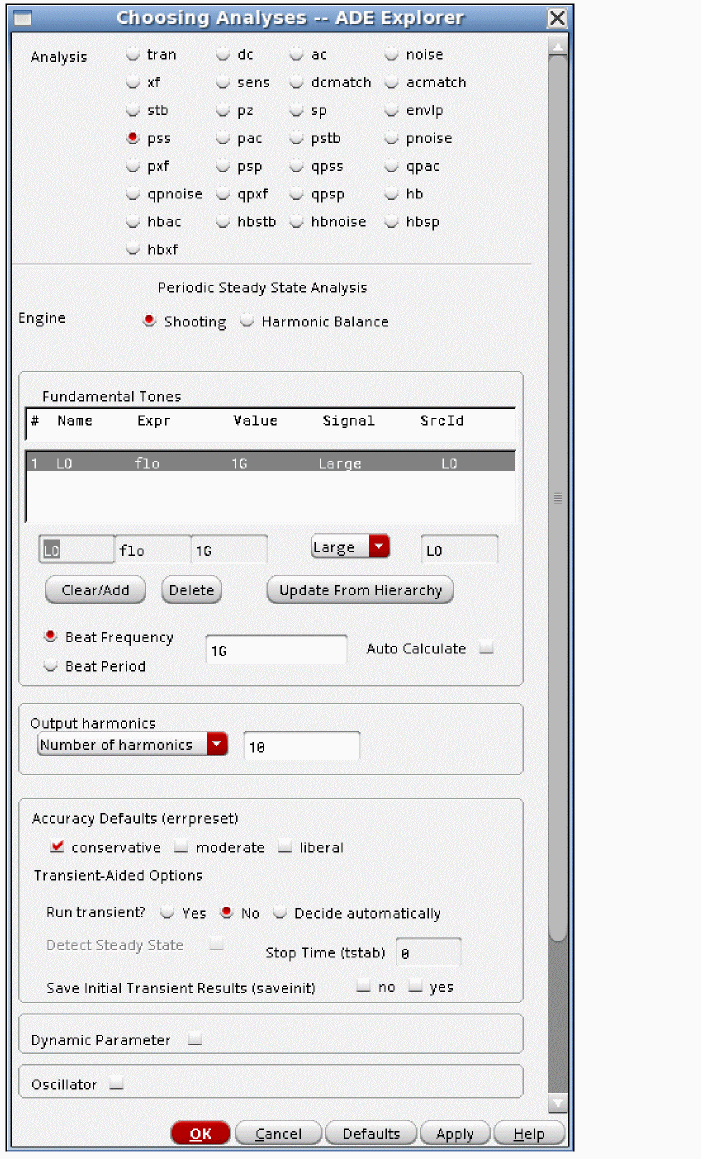Select the pz analysis
Viewport: 701px width, 1159px height.
point(223,110)
